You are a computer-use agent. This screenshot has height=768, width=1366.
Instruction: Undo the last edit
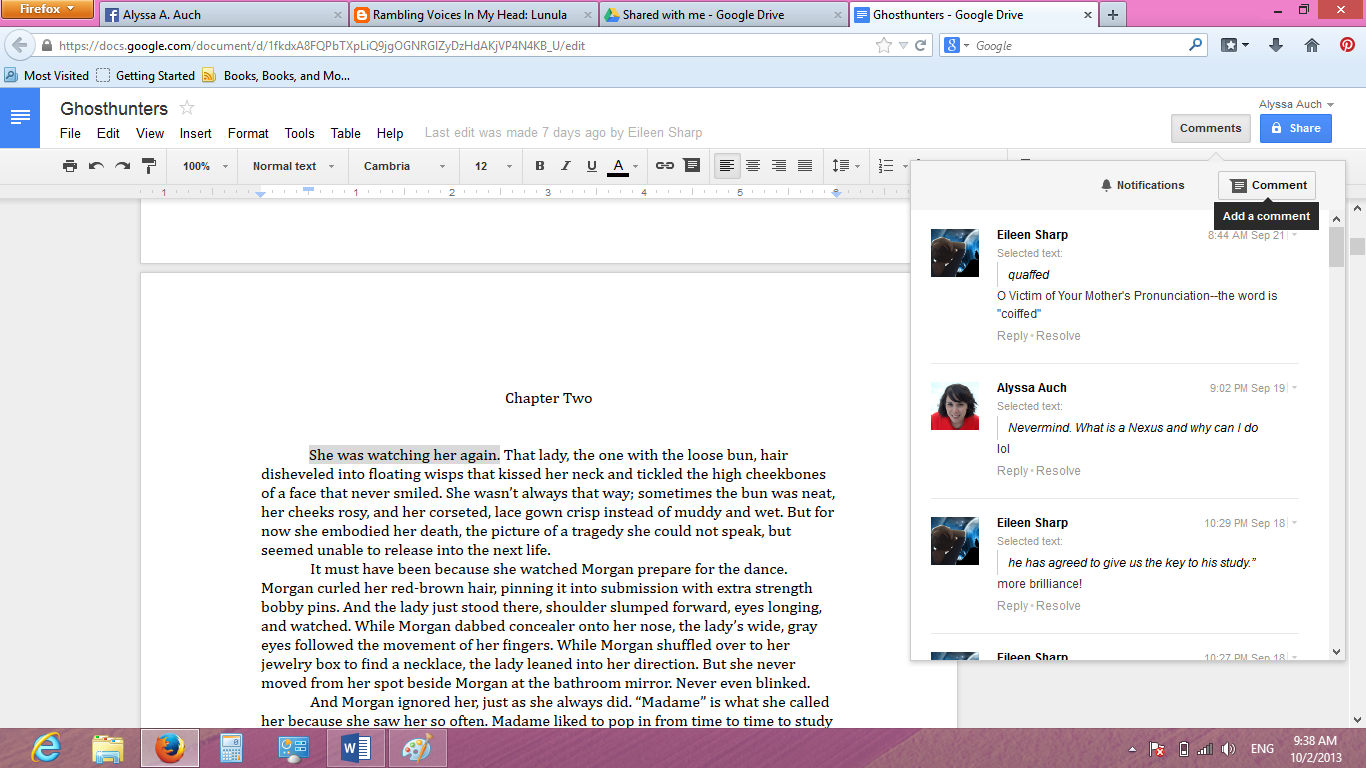96,166
